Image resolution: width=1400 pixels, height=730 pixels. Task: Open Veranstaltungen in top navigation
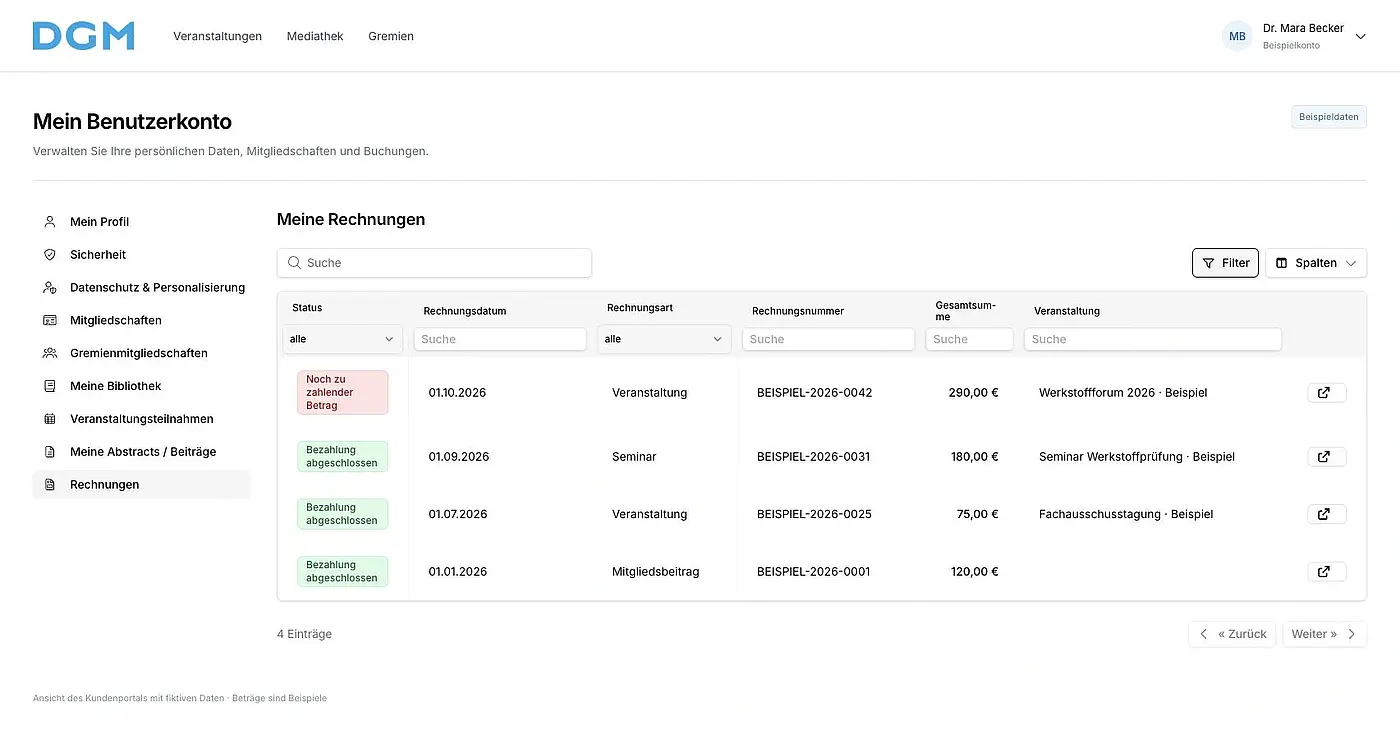(217, 36)
